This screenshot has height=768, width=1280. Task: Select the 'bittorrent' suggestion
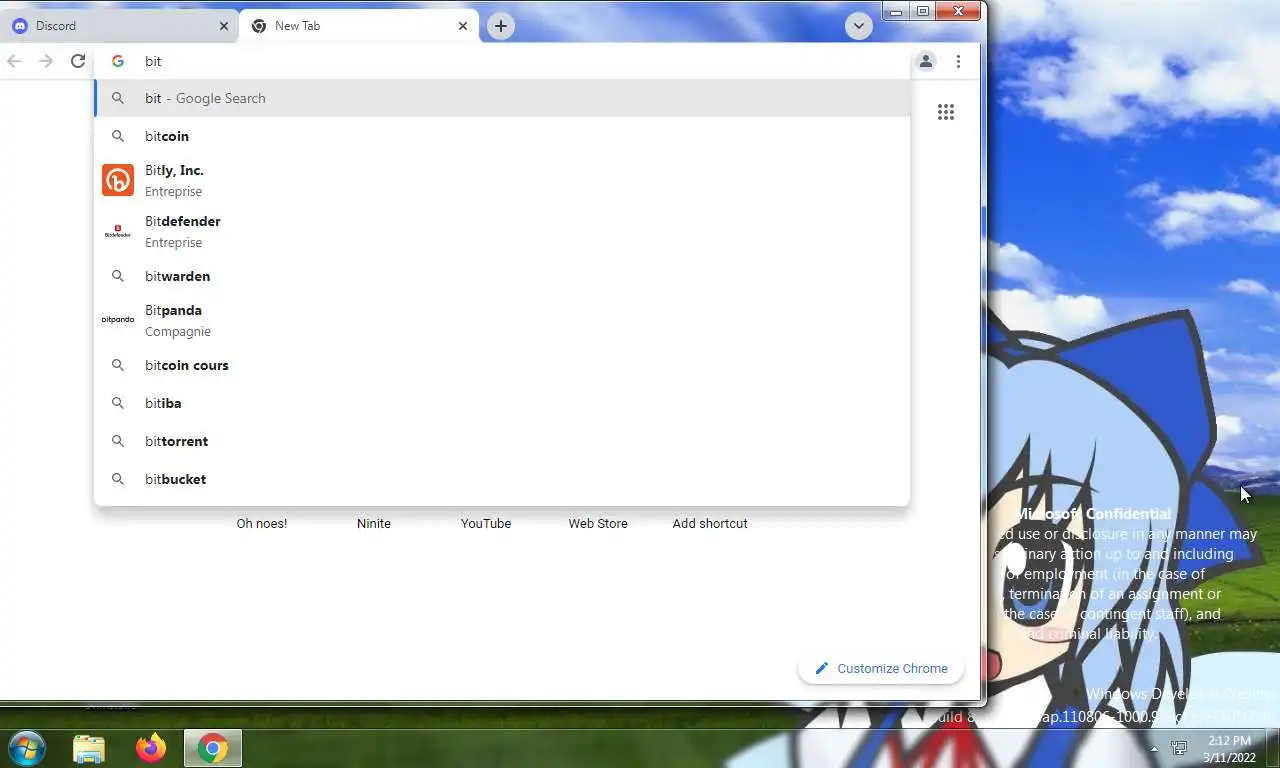tap(502, 441)
